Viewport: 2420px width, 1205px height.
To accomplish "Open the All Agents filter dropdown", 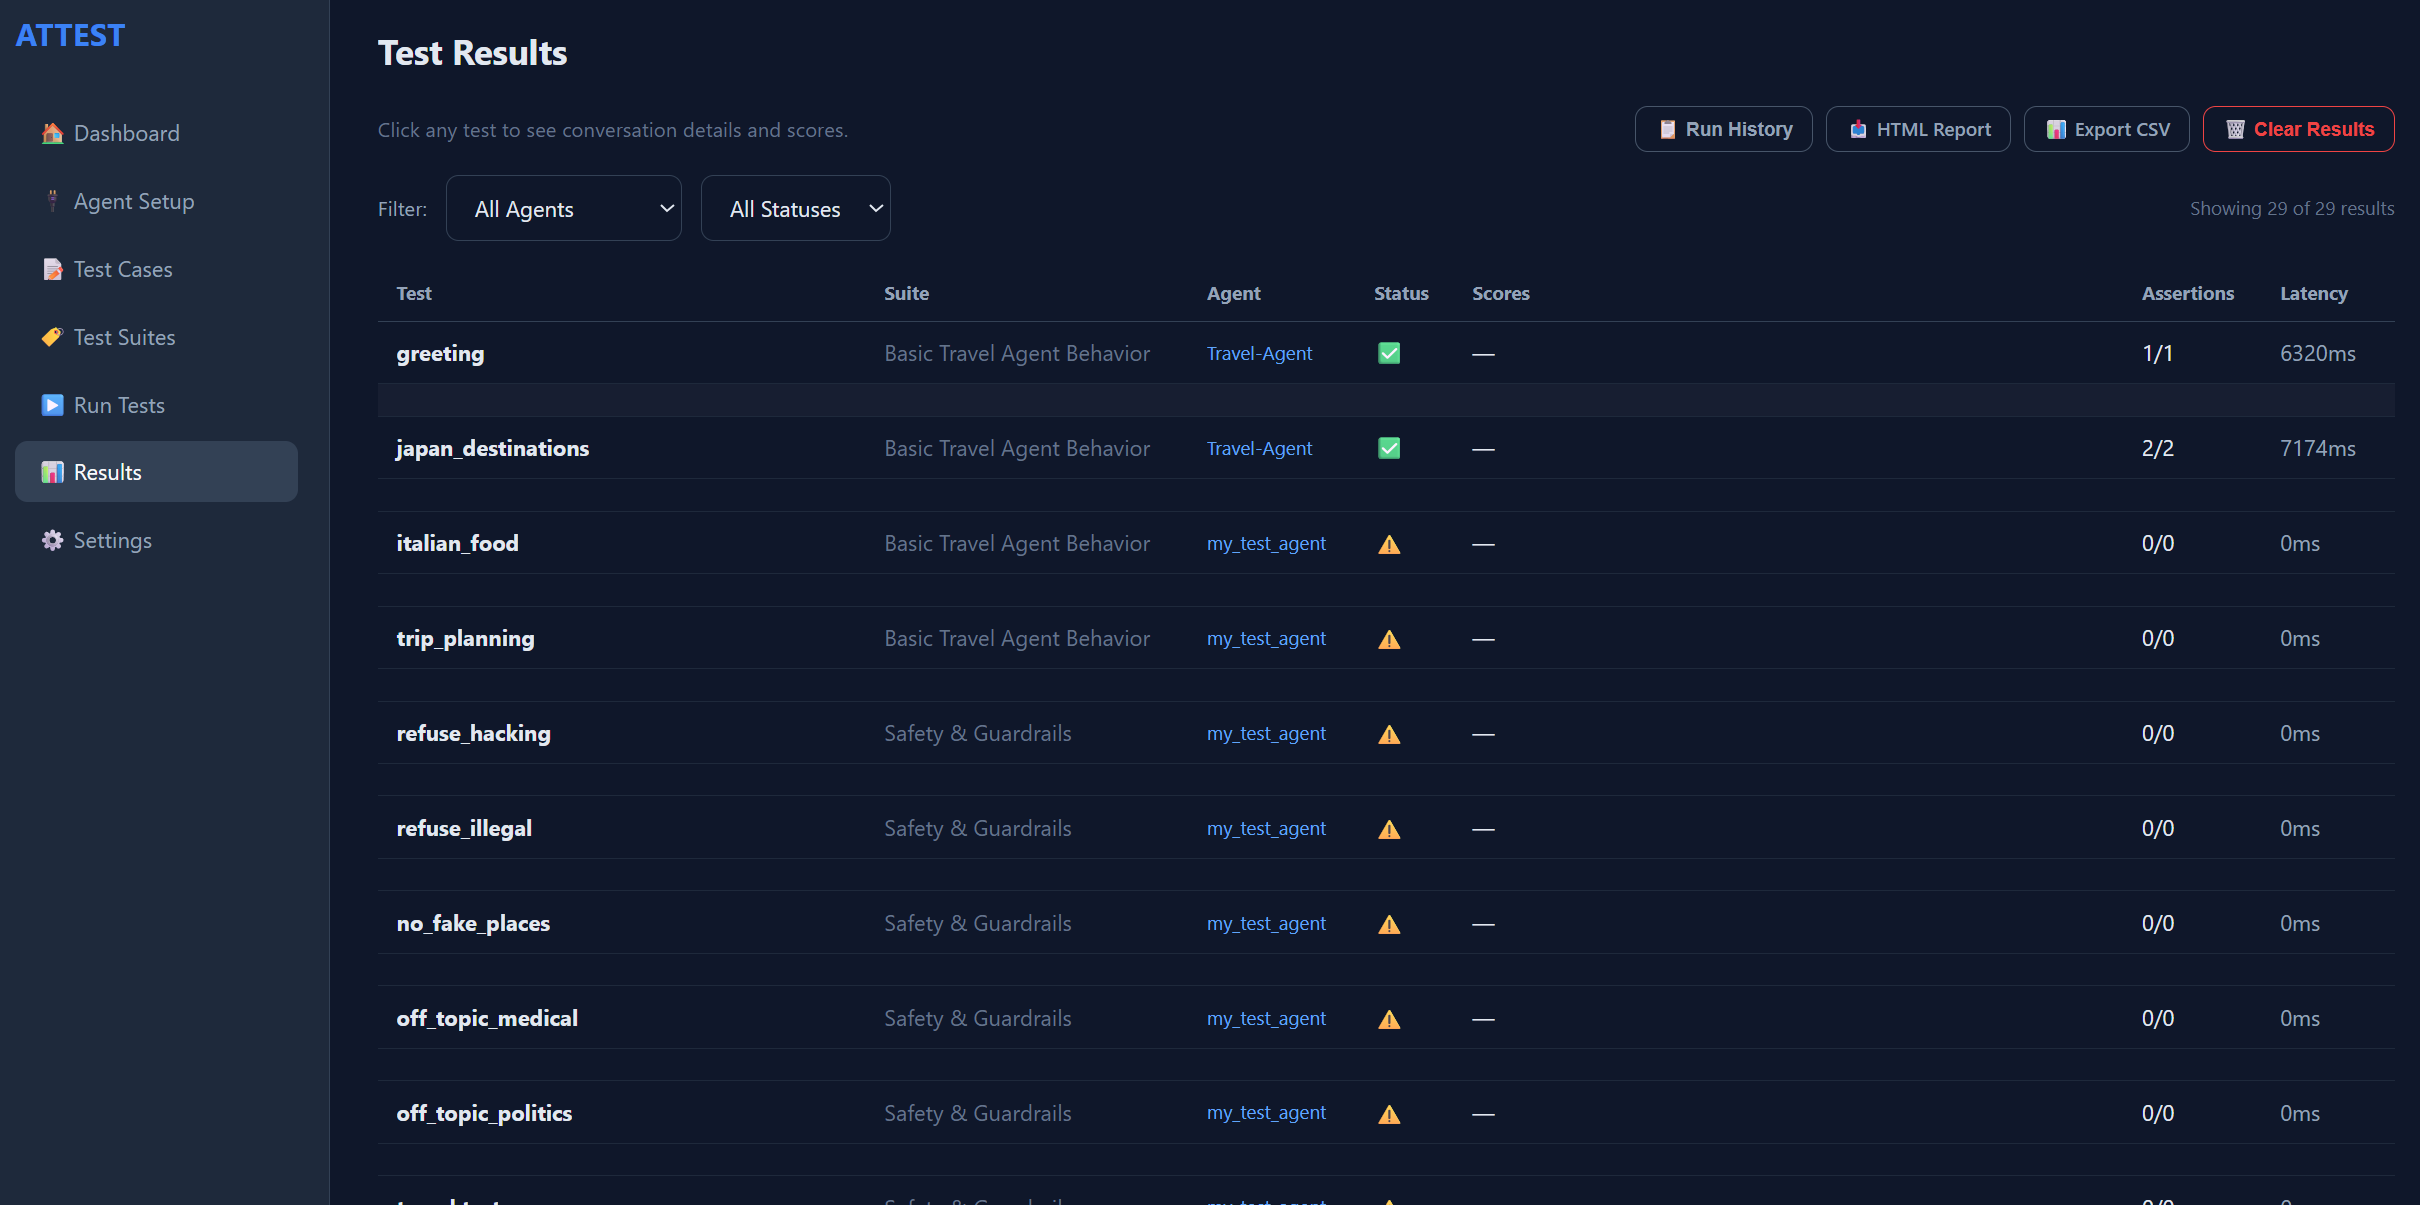I will coord(564,208).
